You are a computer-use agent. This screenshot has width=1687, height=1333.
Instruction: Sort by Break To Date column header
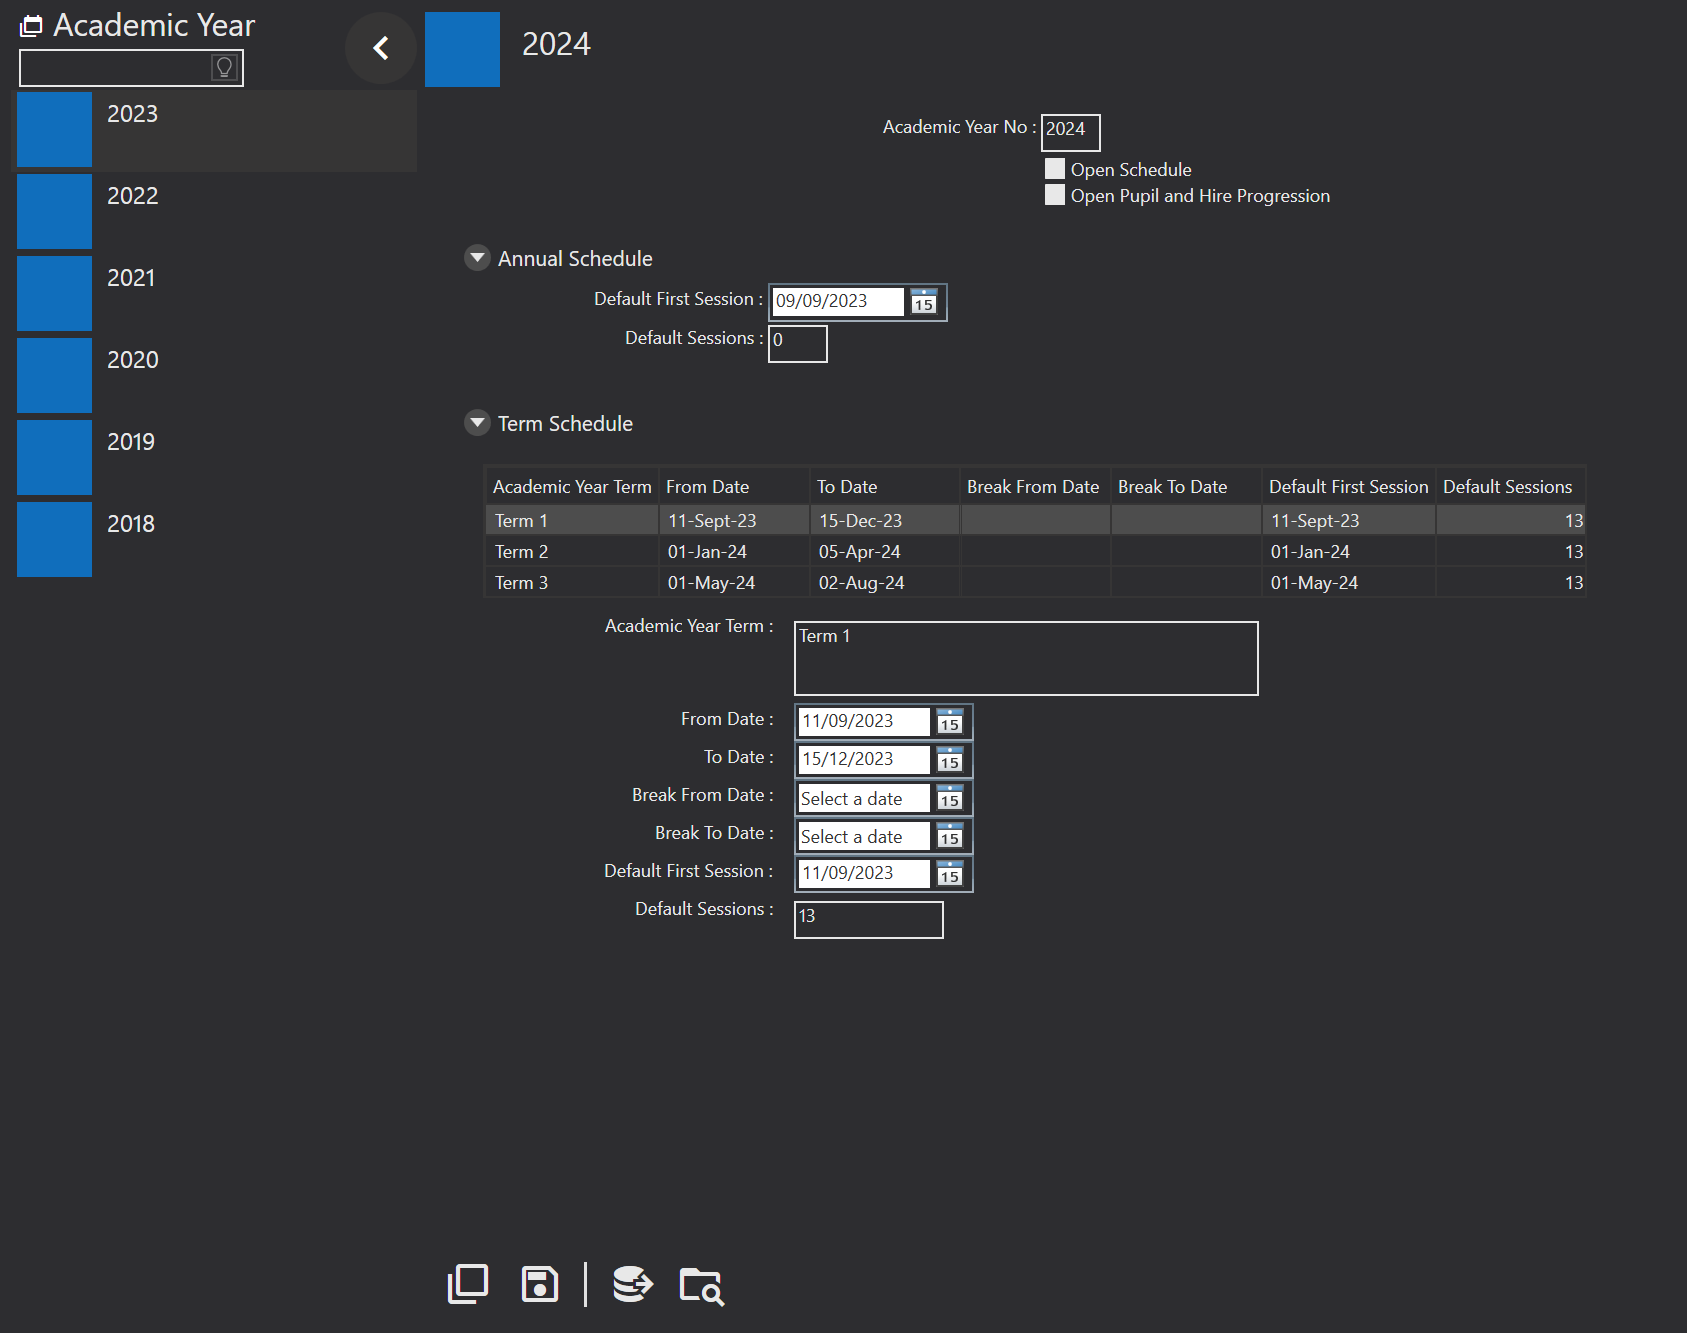point(1186,487)
